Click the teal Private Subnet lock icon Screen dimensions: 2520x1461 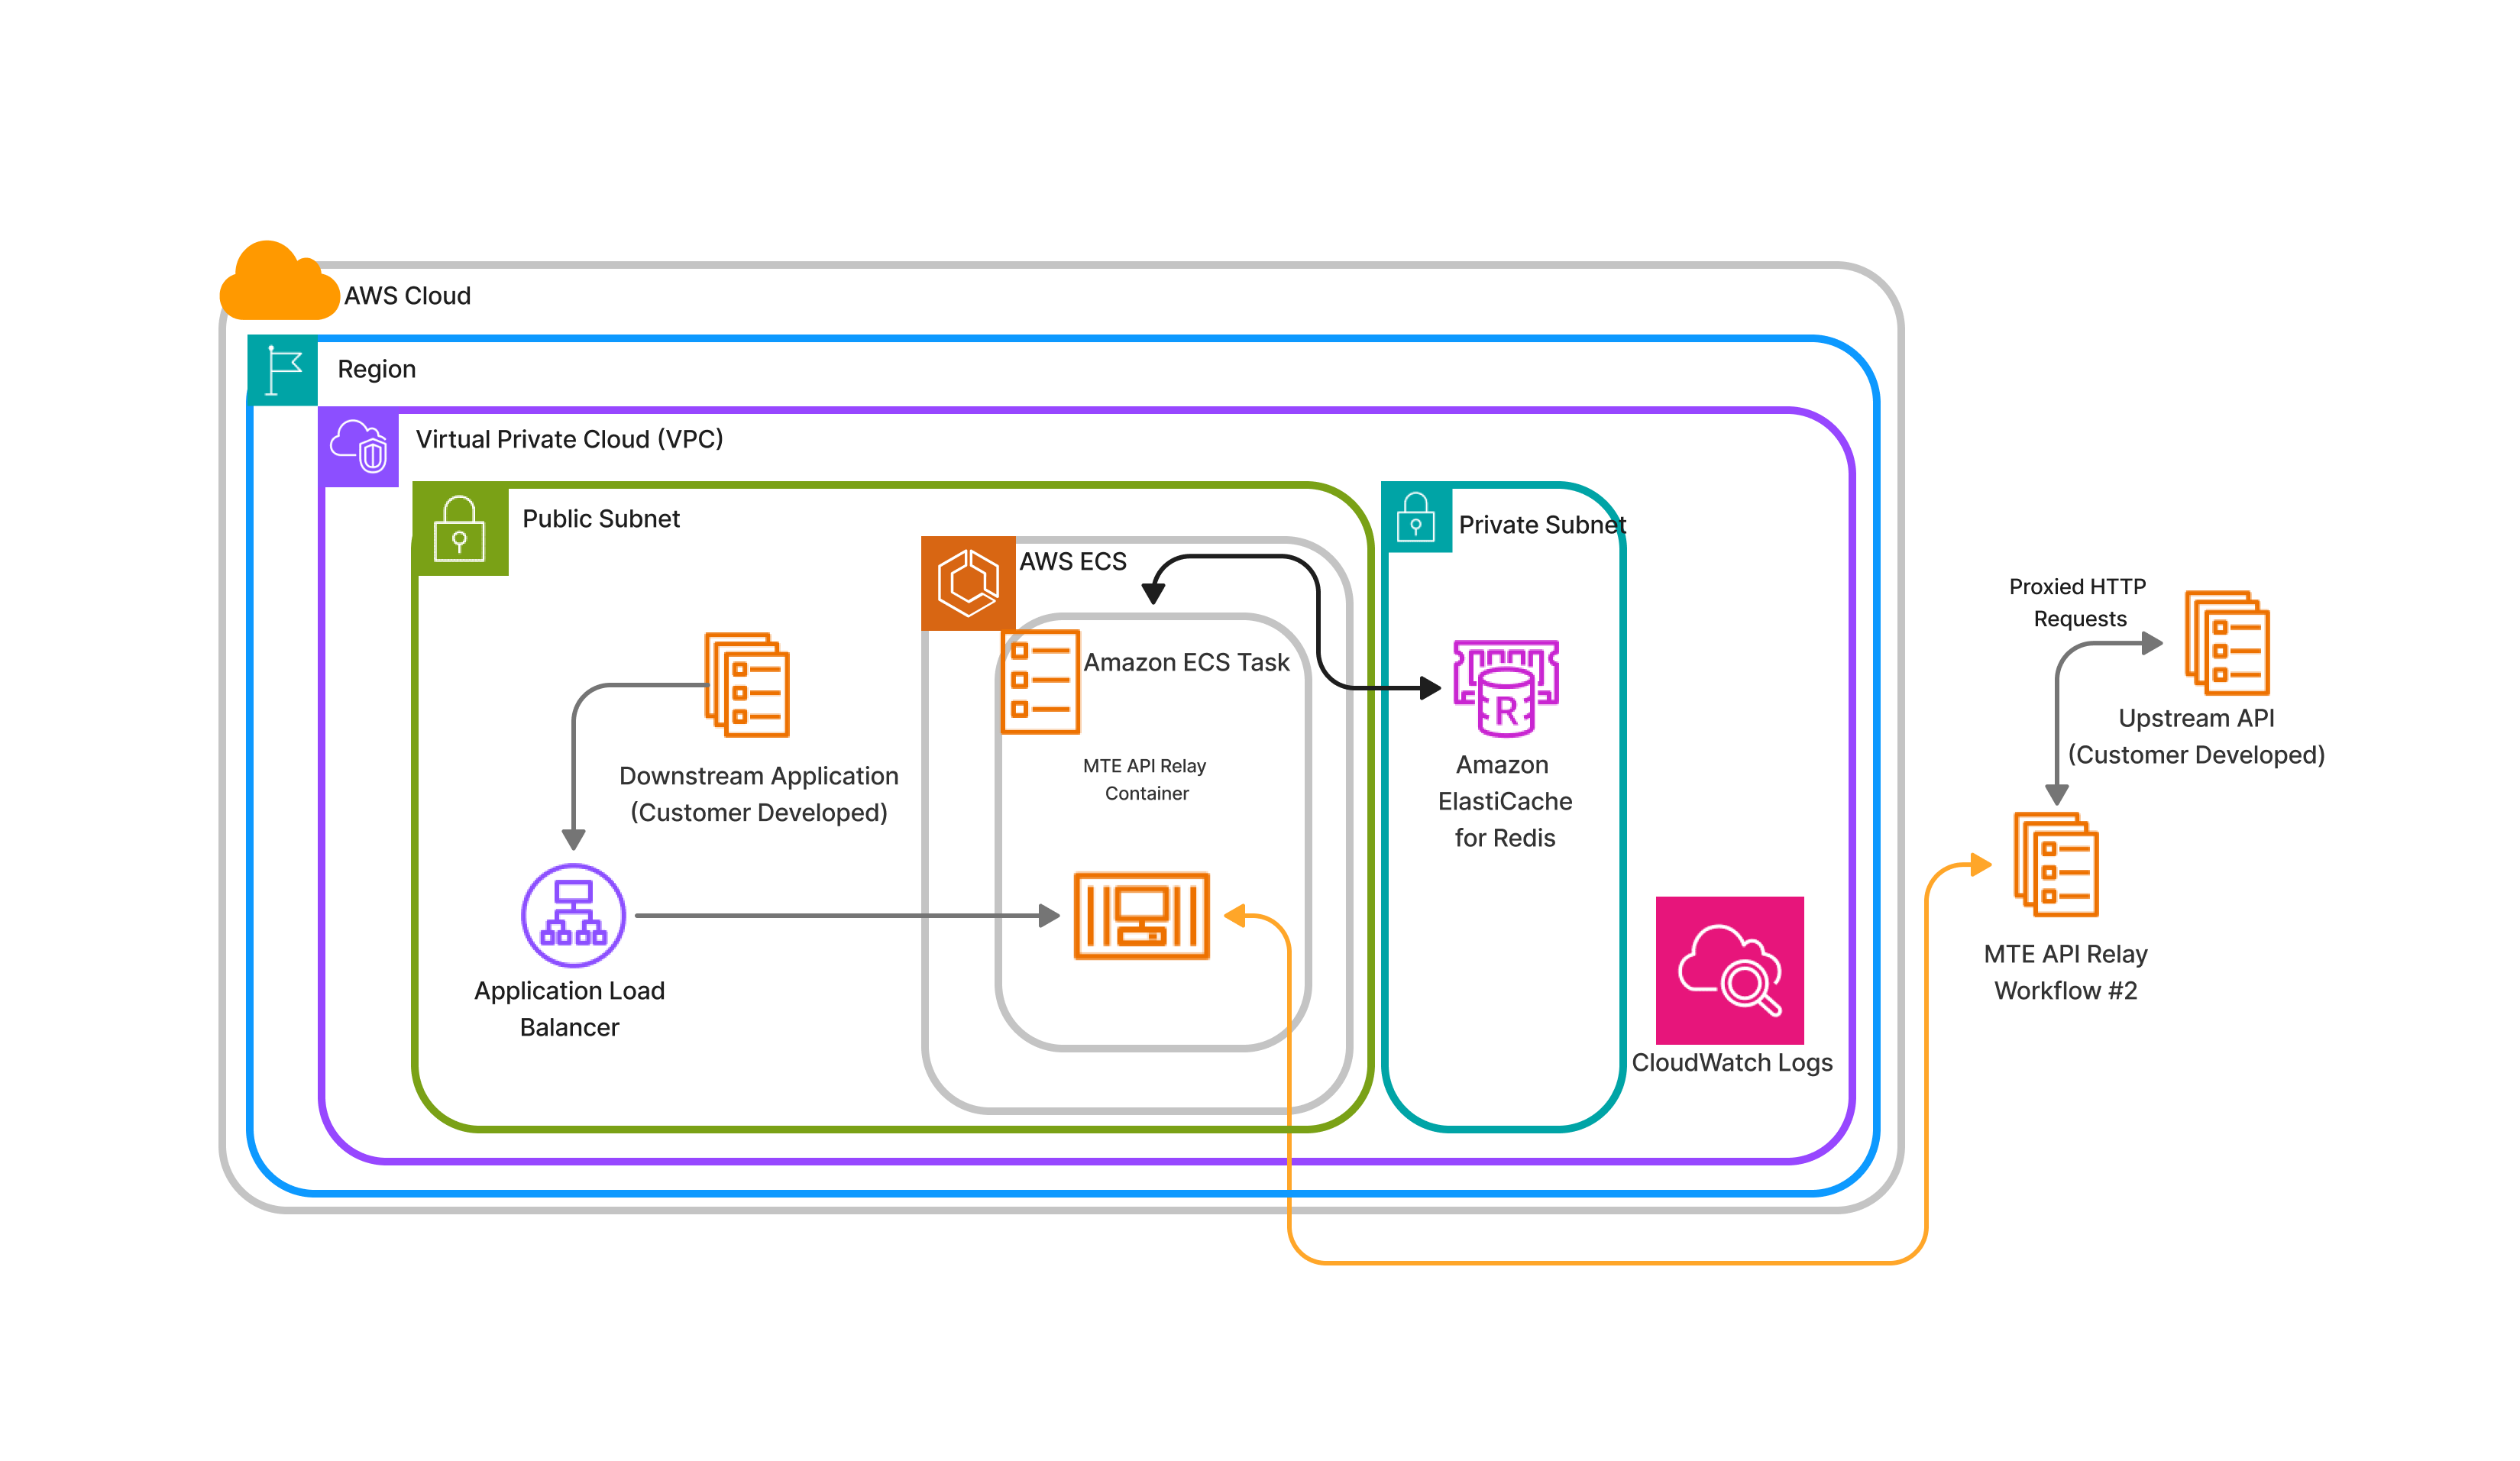[x=1417, y=518]
